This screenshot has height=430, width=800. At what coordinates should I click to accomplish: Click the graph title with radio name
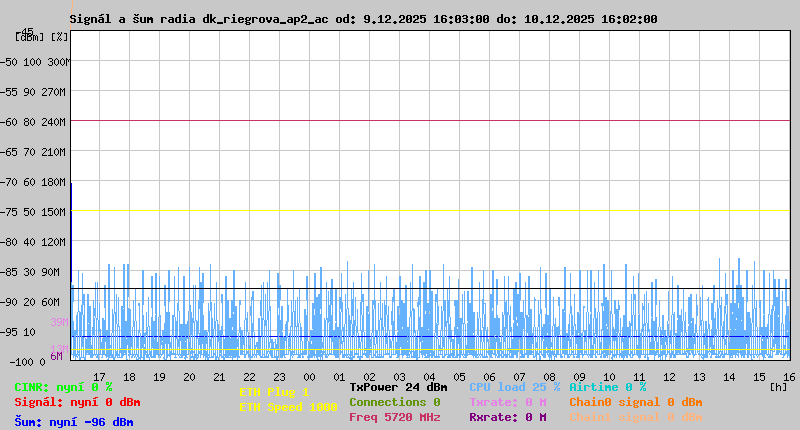364,19
